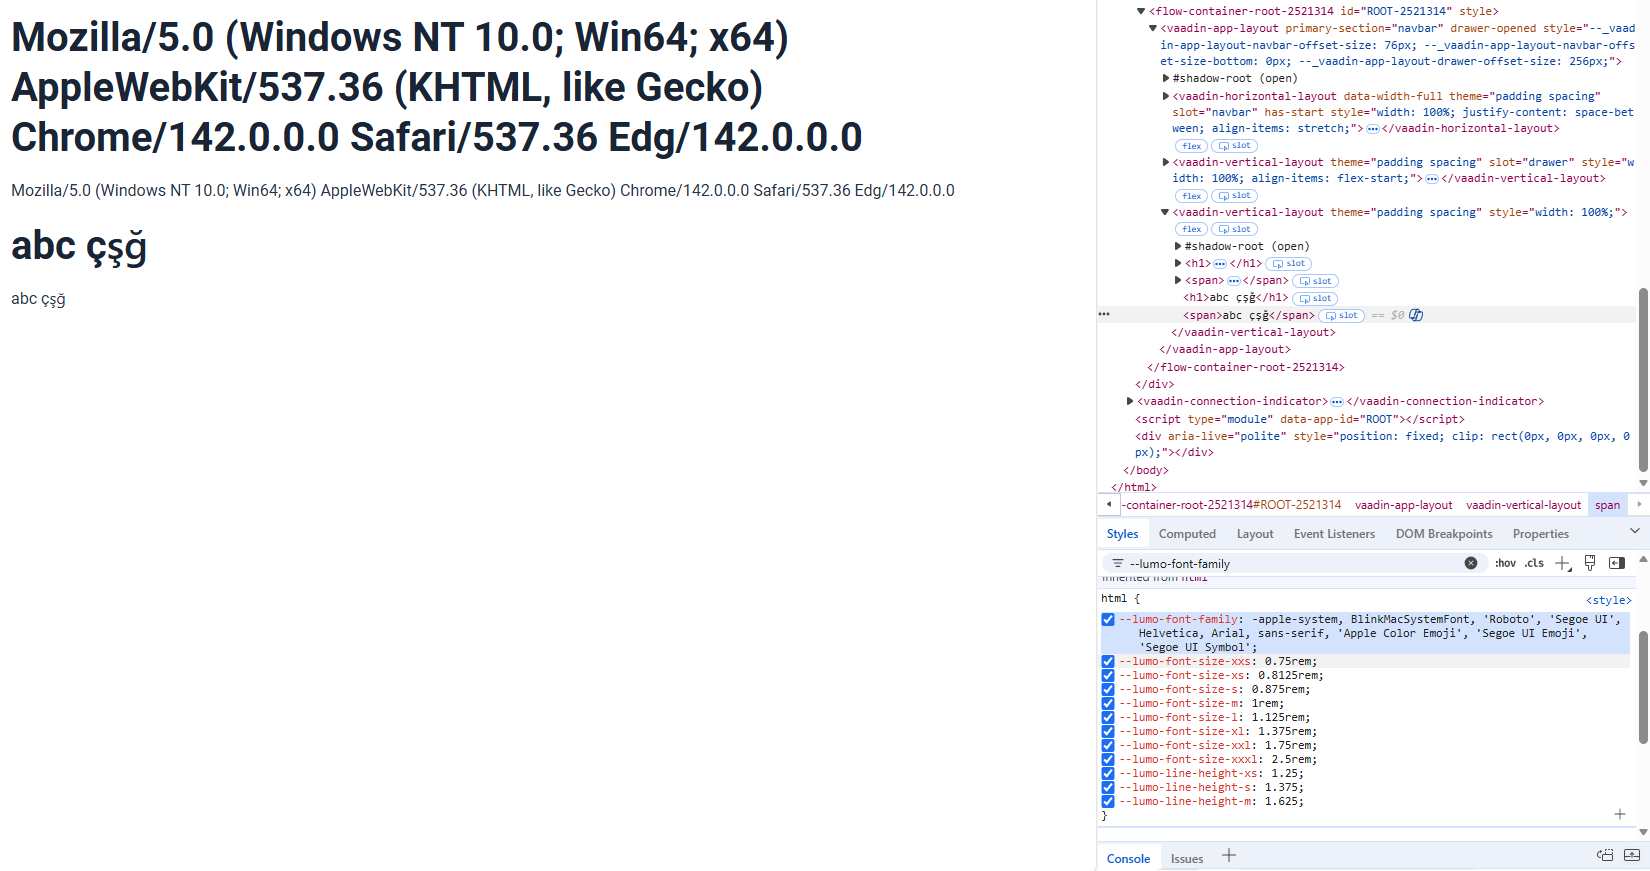Open the <style> source link
Screen dimensions: 1650x871
click(1608, 600)
